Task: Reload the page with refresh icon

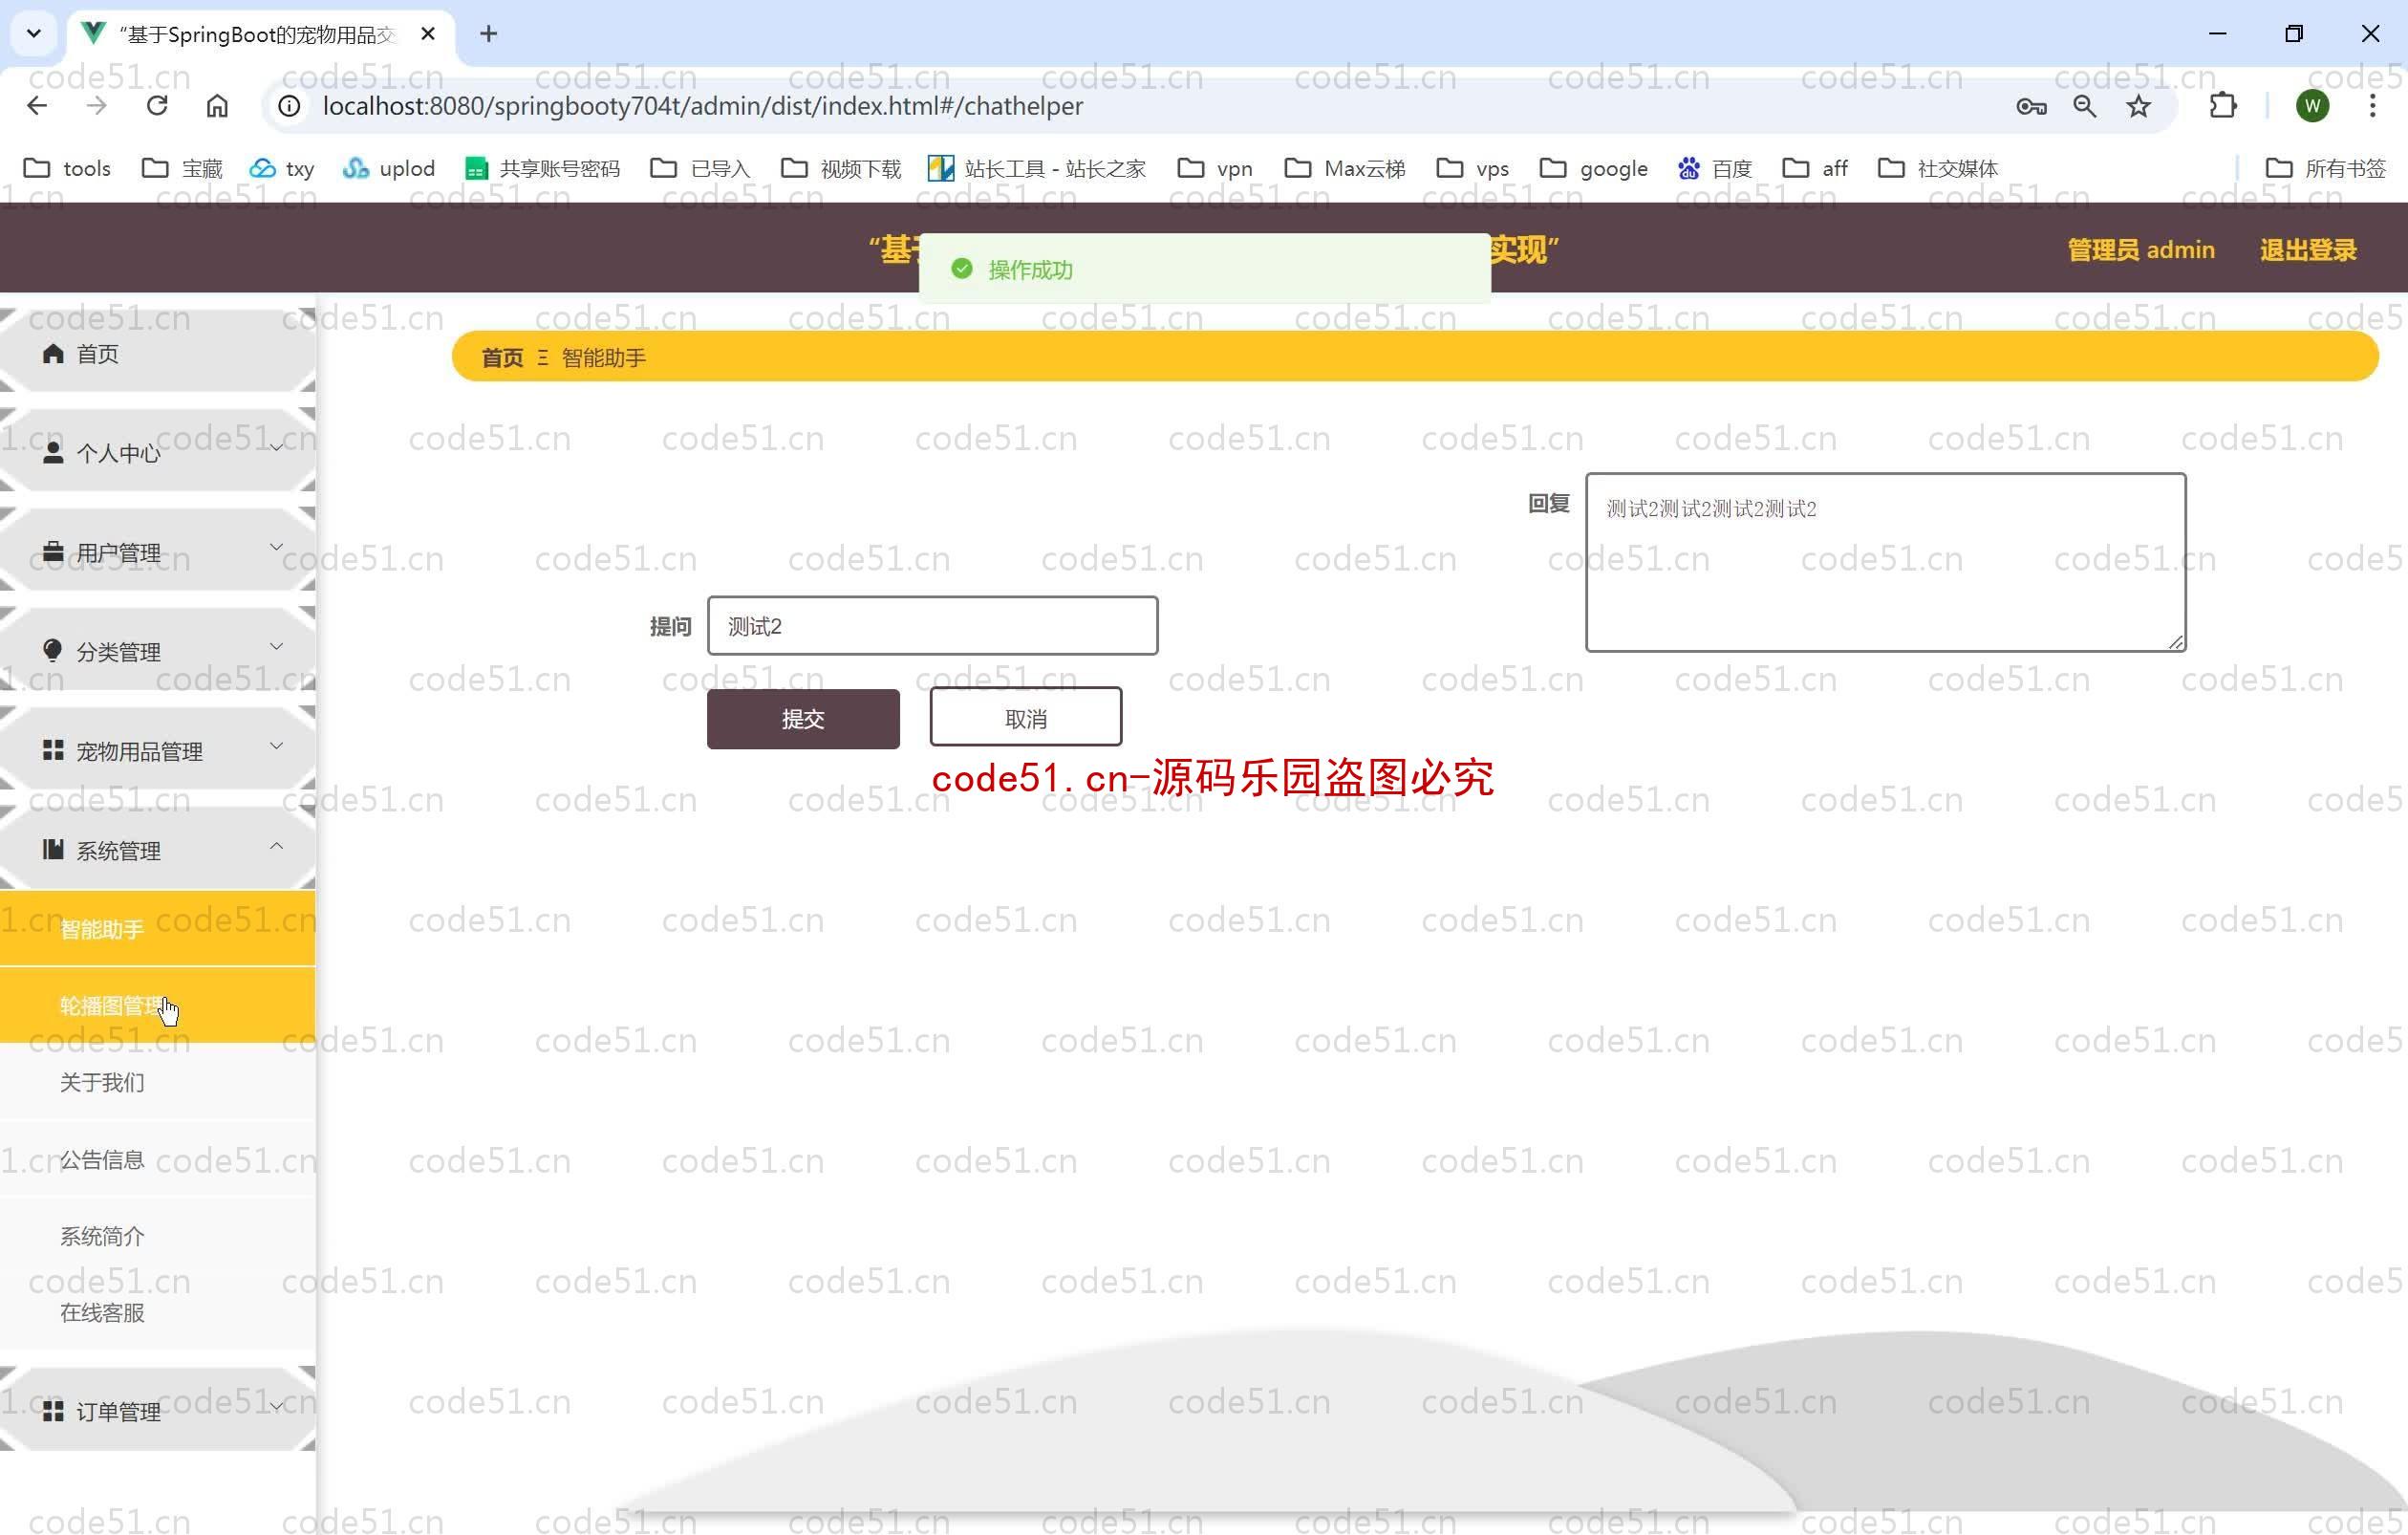Action: point(157,106)
